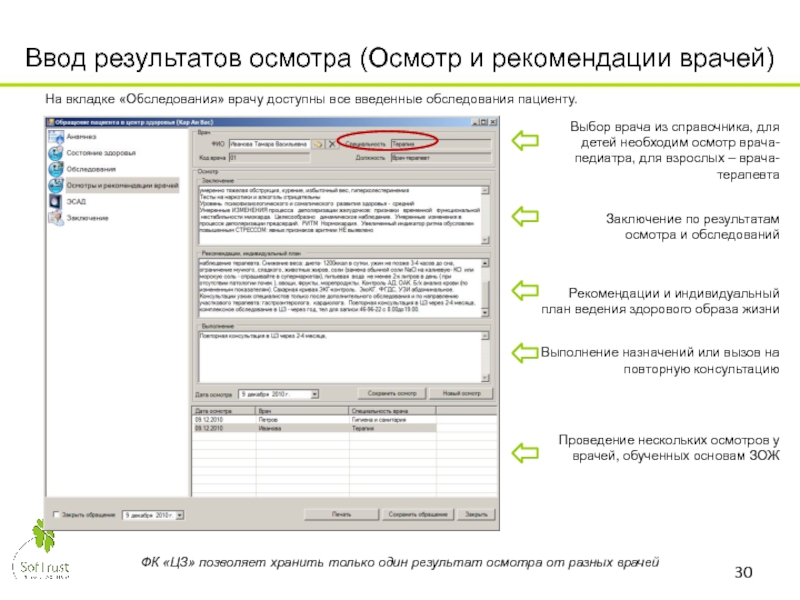Viewport: 800px width, 600px height.
Task: Tick the Закрыть обращение checkbox
Action: (x=57, y=515)
